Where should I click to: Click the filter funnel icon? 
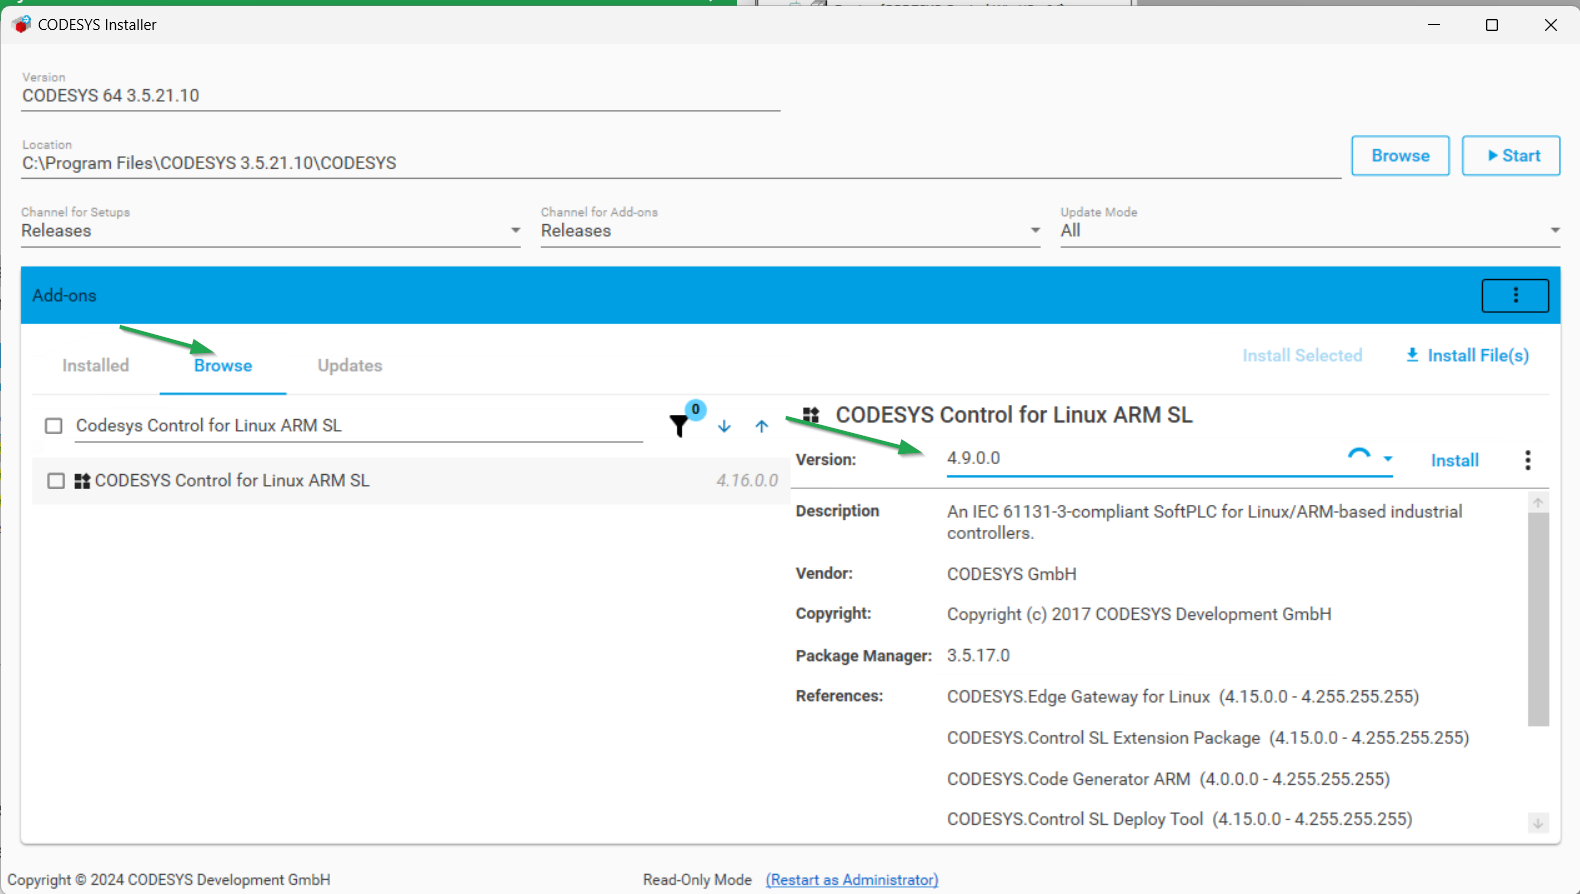pos(680,426)
